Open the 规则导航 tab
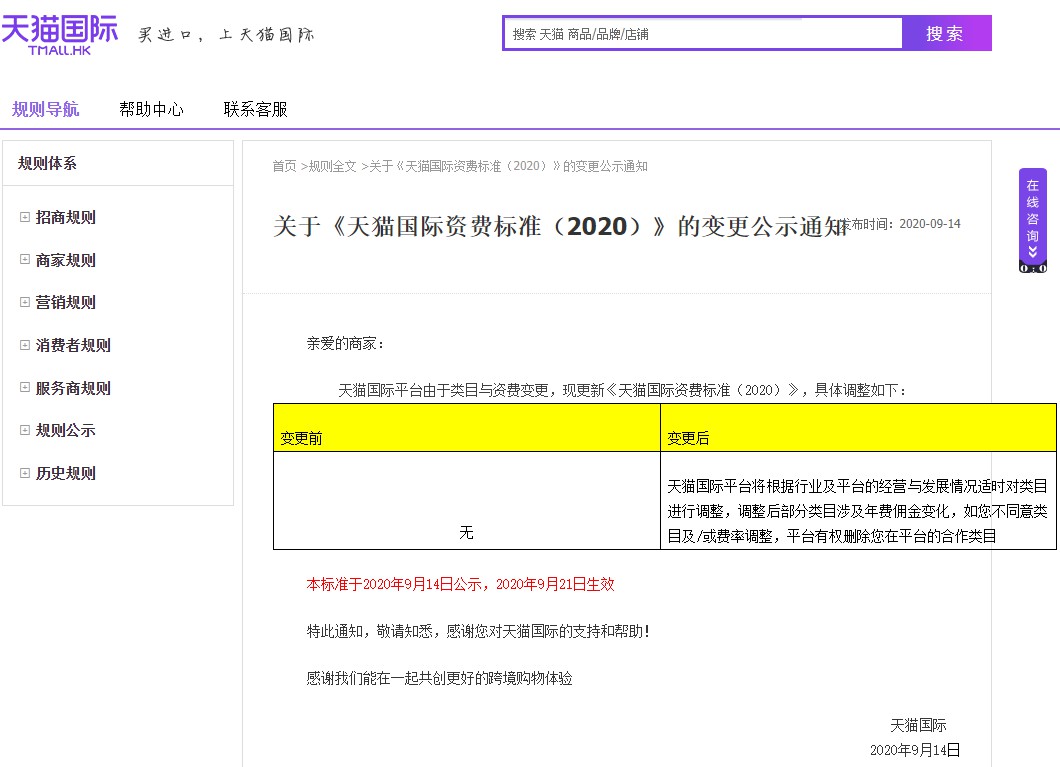 coord(45,109)
